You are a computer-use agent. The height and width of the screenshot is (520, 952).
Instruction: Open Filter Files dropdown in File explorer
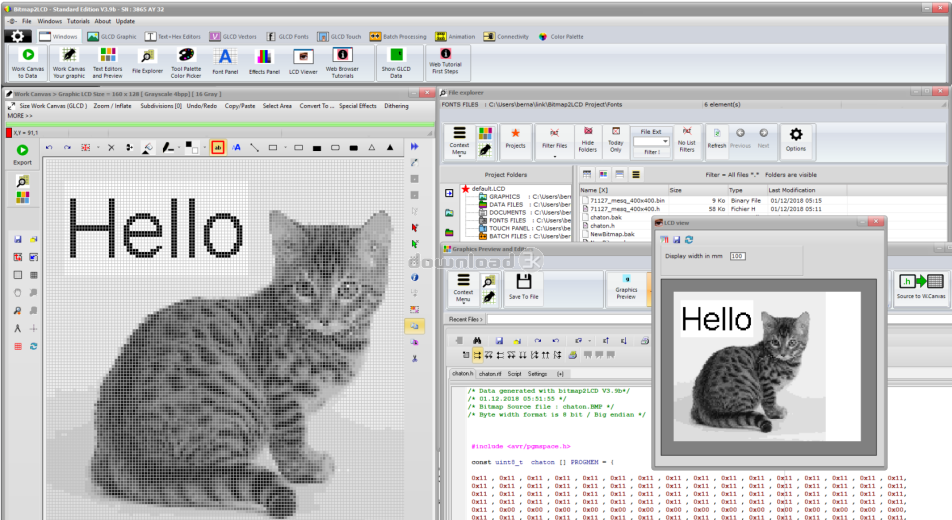click(554, 157)
